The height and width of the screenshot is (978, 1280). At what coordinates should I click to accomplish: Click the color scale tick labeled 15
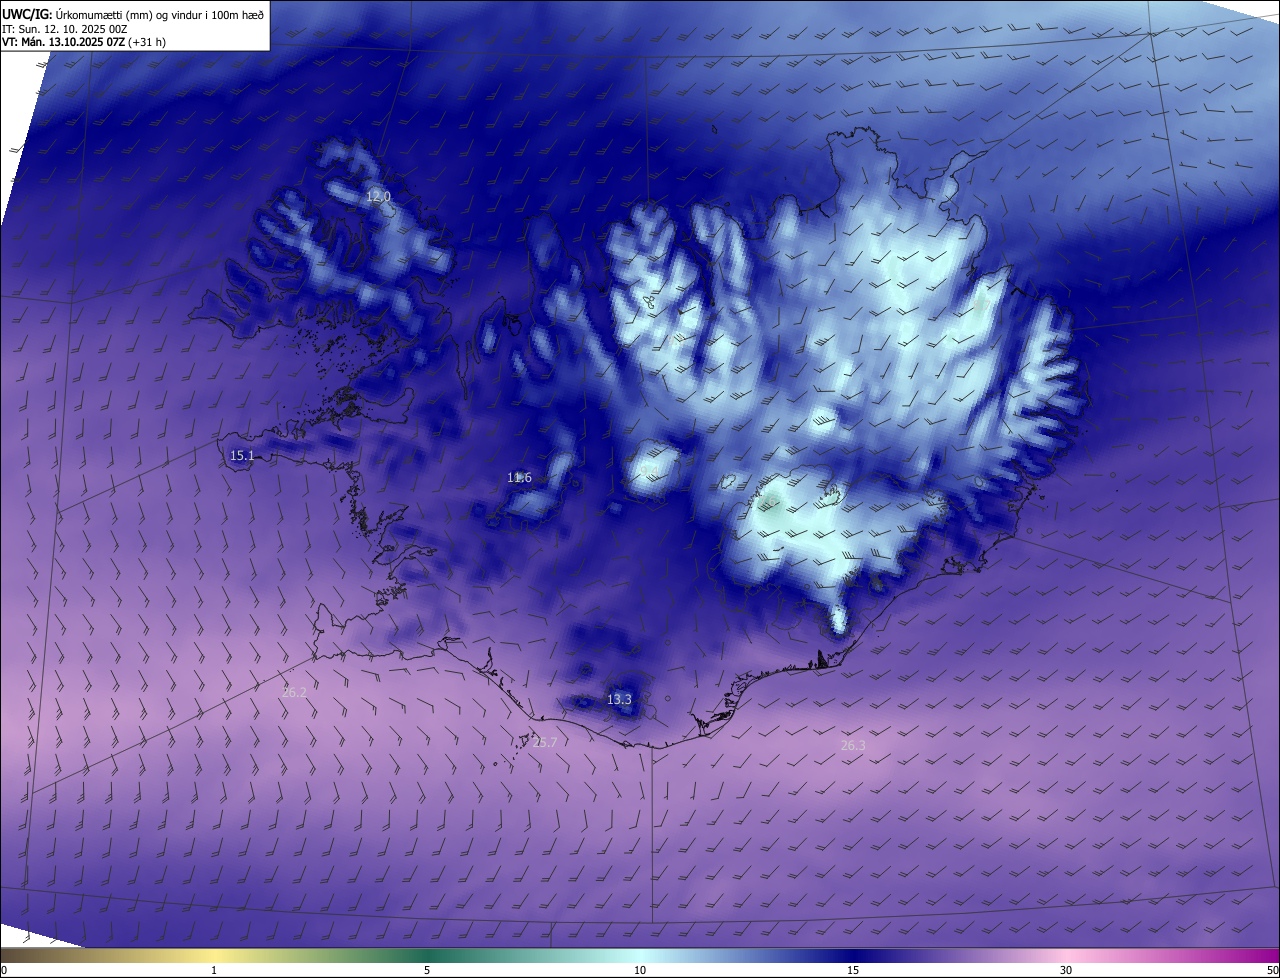tap(853, 970)
